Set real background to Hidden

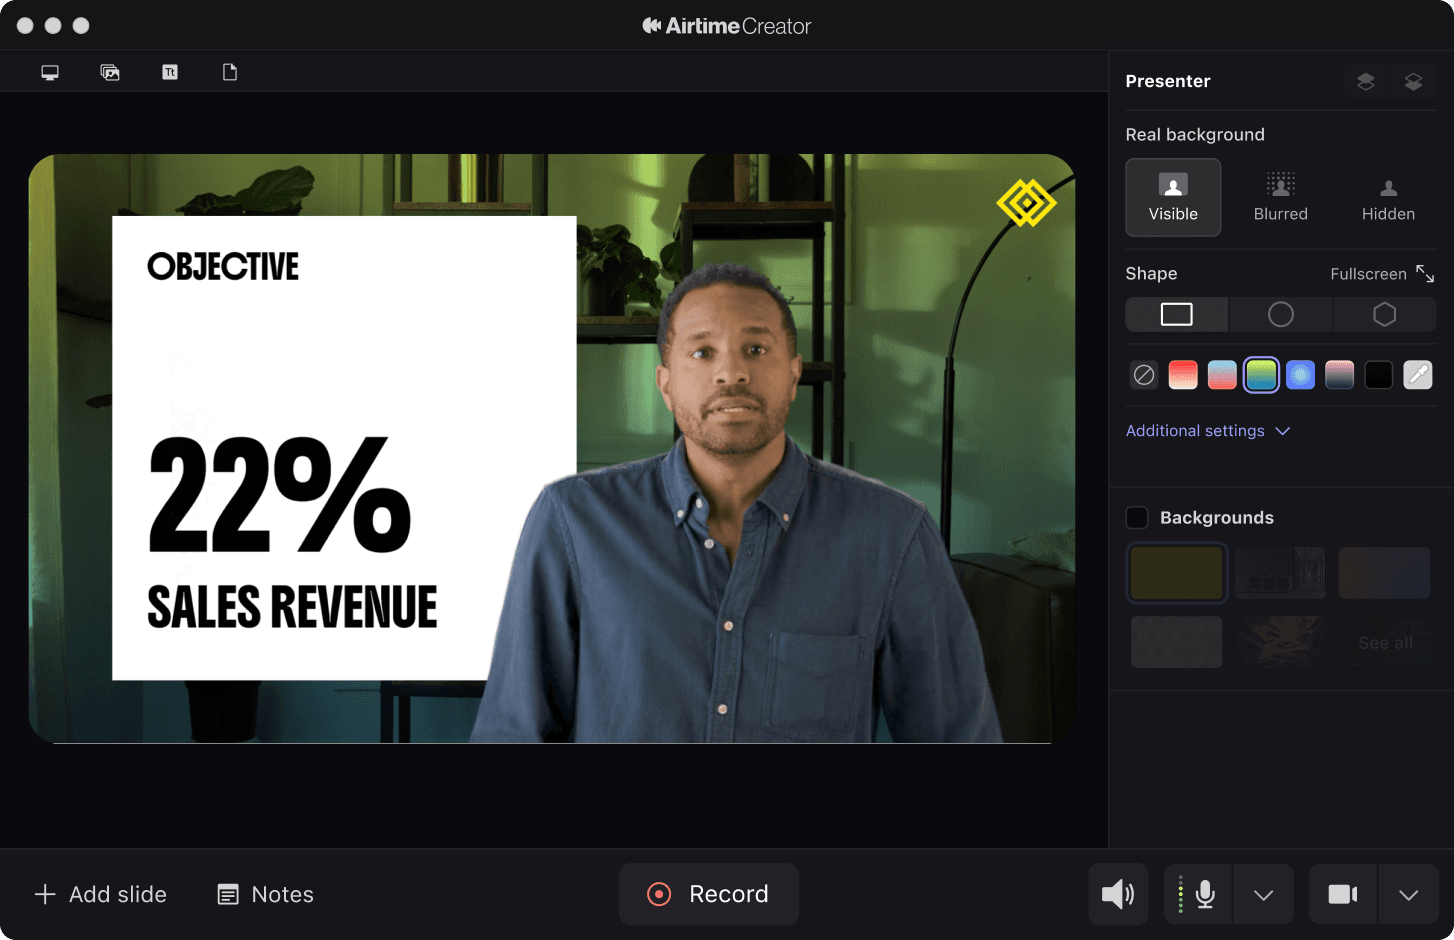(1388, 197)
